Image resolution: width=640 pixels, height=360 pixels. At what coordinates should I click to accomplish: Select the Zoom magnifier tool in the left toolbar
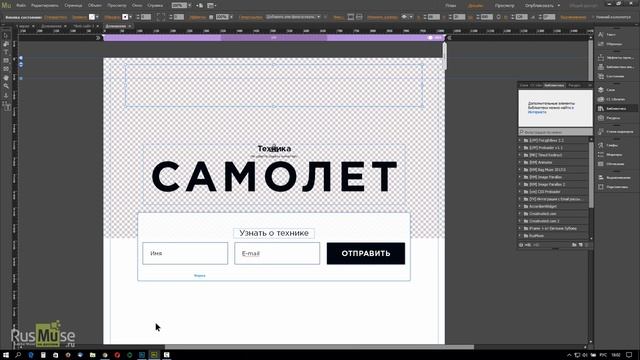point(6,86)
